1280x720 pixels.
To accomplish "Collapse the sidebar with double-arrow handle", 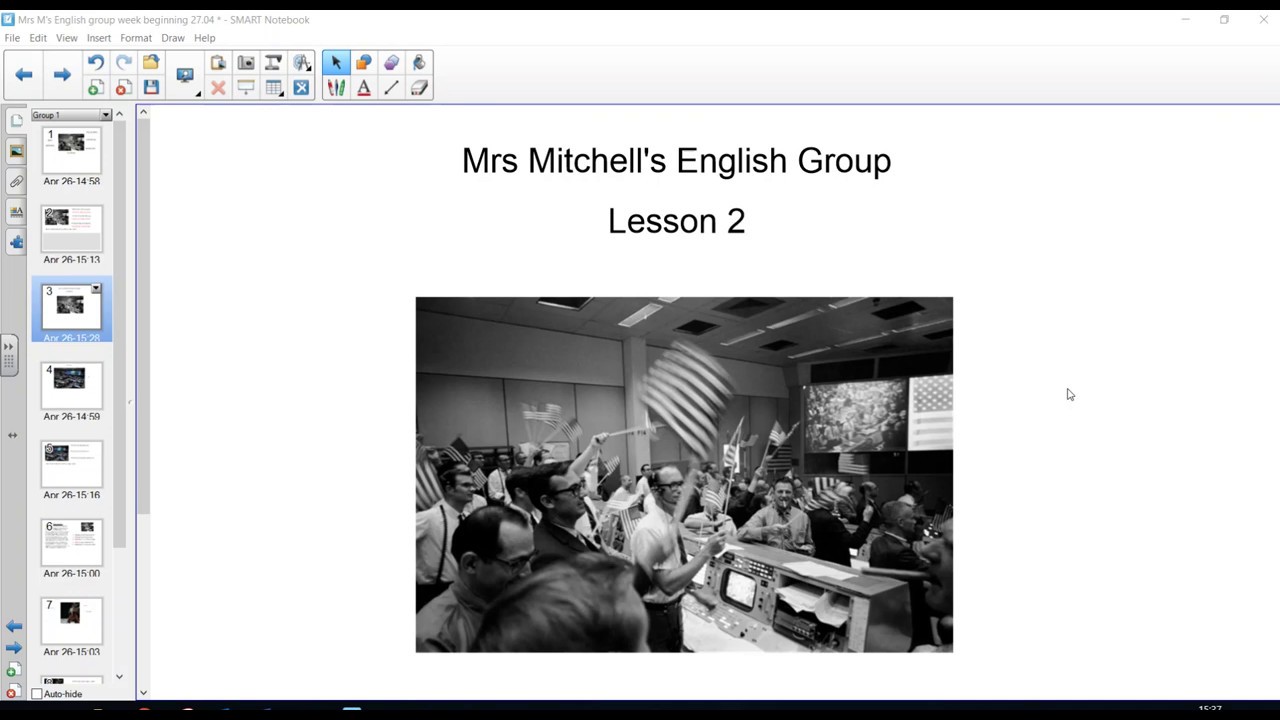I will click(9, 356).
